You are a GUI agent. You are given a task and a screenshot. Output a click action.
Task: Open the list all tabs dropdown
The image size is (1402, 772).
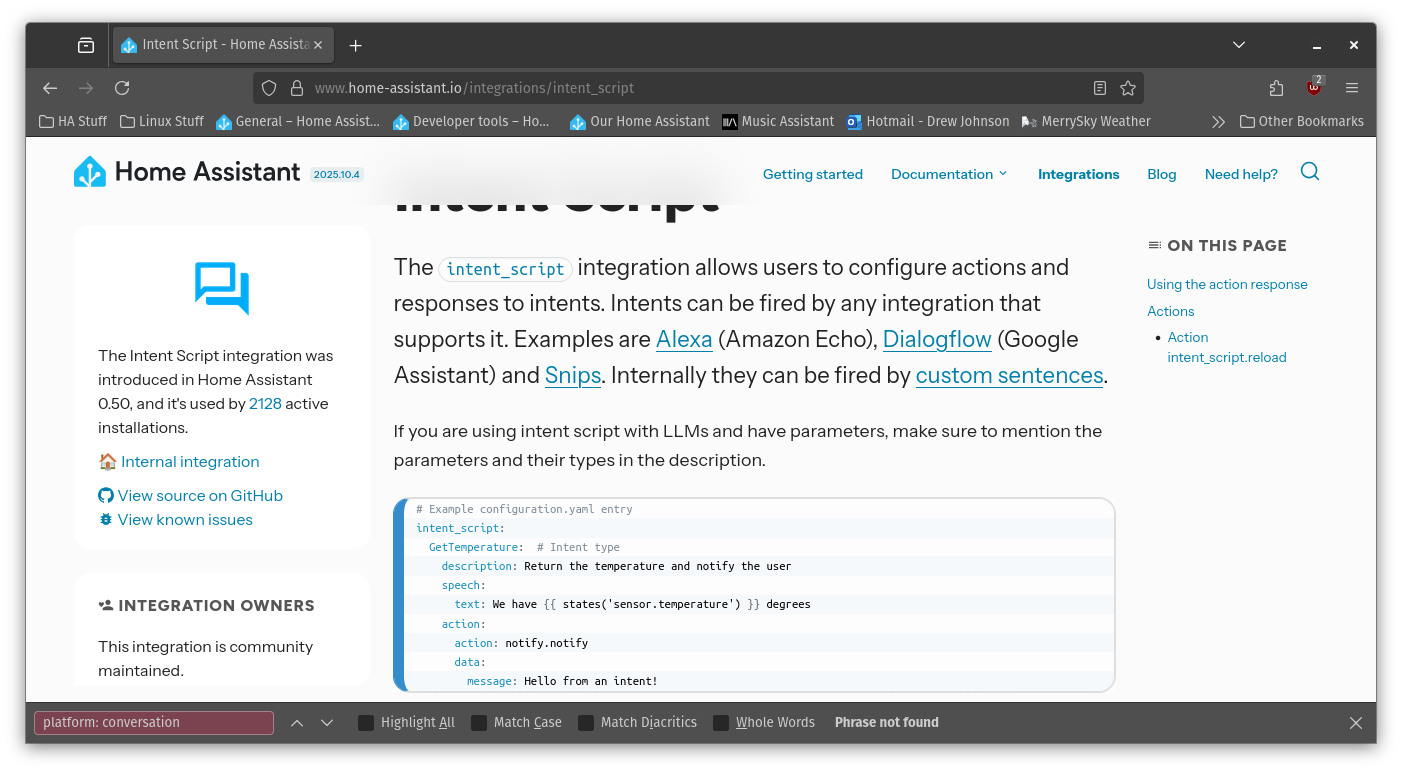click(1239, 45)
